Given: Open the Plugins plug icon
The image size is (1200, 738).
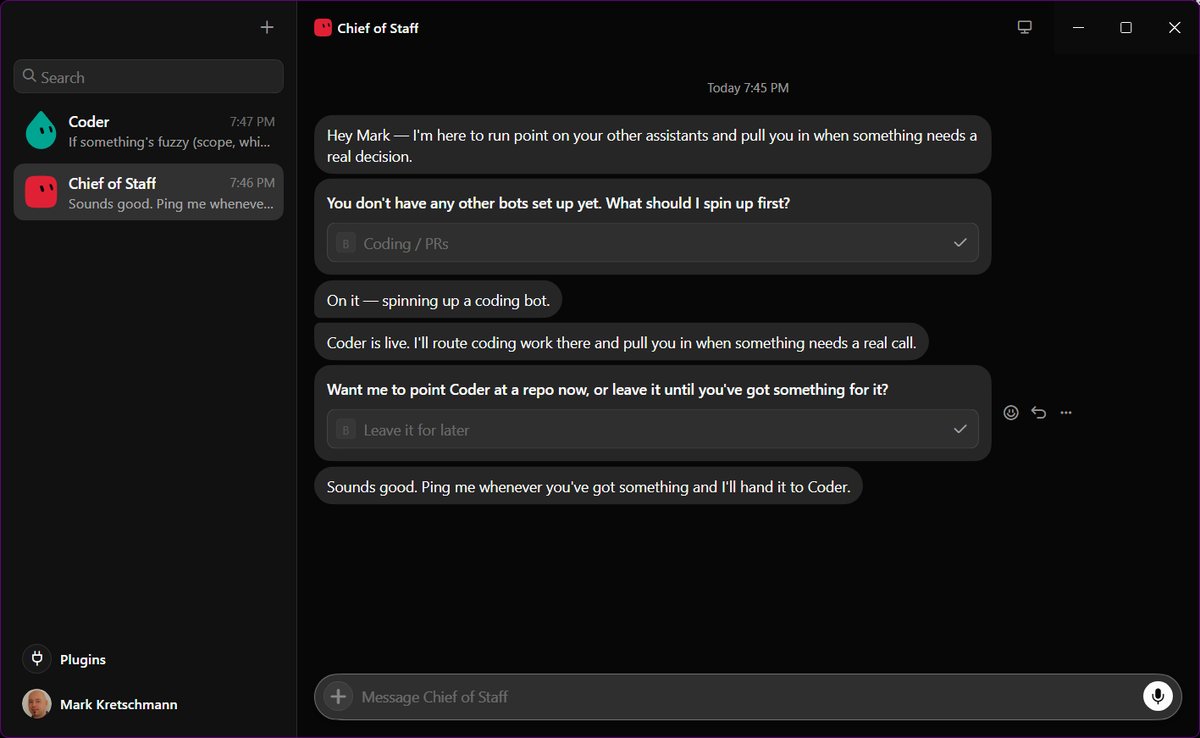Looking at the screenshot, I should (37, 659).
